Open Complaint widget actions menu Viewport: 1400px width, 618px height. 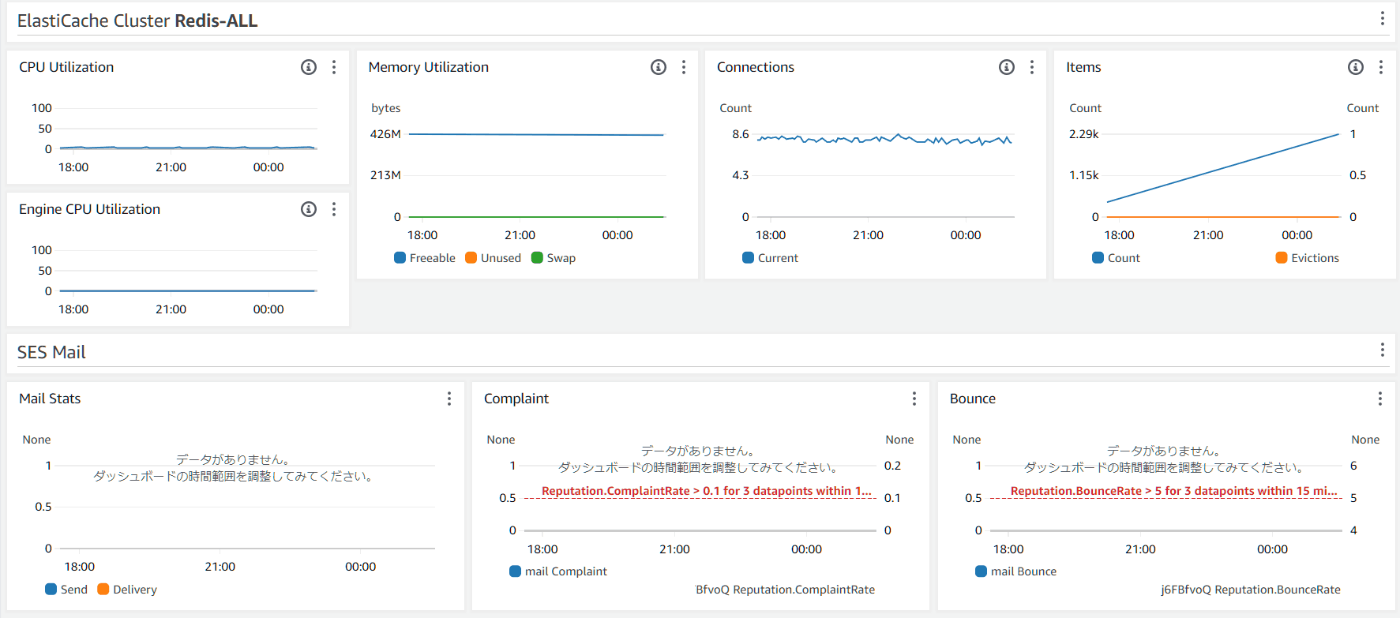914,398
